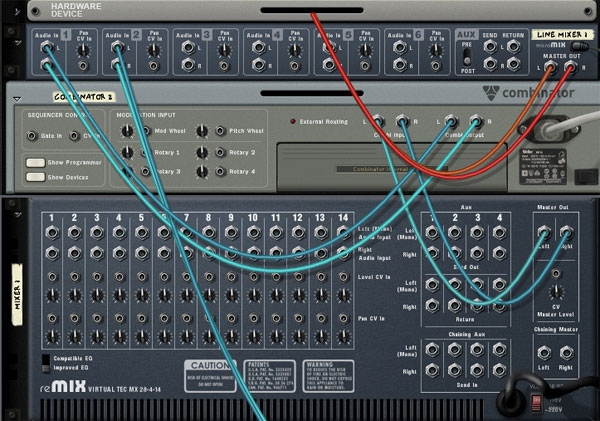Click Line Mixer Audio In 6 left jack
This screenshot has height=421, width=600.
click(399, 48)
